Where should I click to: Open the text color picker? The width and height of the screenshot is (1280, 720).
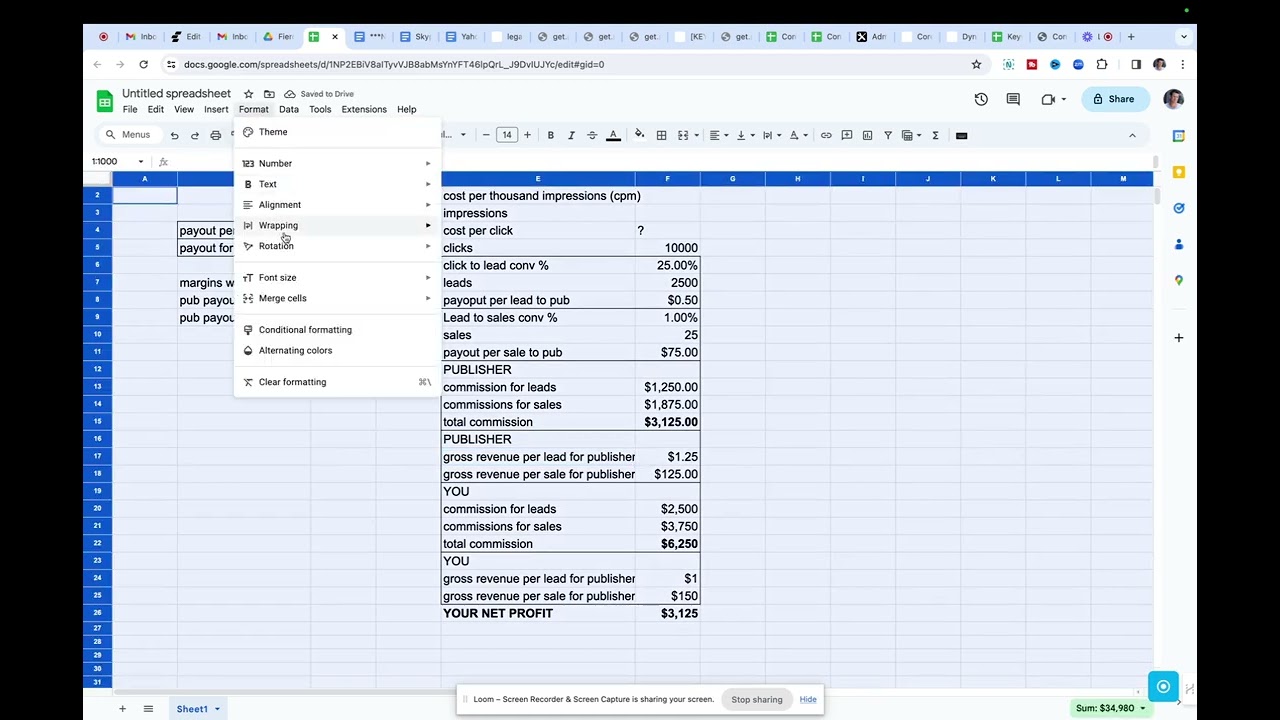[x=613, y=135]
